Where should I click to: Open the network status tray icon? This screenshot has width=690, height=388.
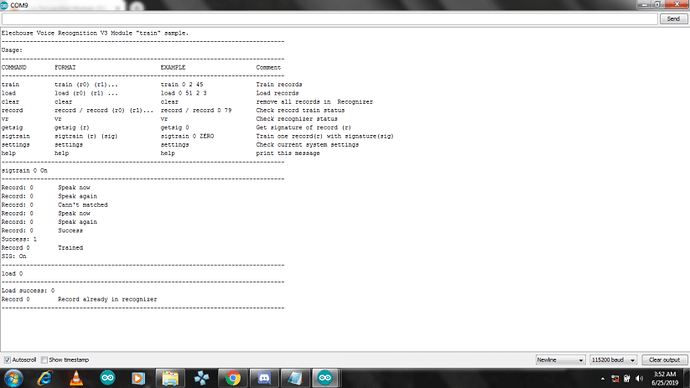tap(615, 379)
